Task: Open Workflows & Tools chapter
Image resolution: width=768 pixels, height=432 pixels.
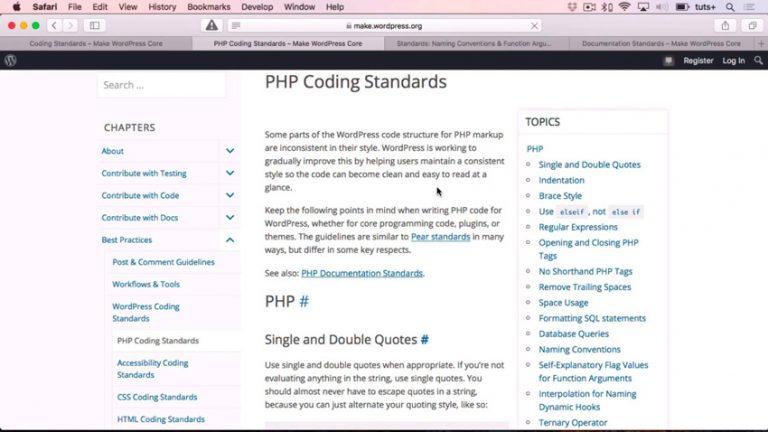Action: pos(145,284)
